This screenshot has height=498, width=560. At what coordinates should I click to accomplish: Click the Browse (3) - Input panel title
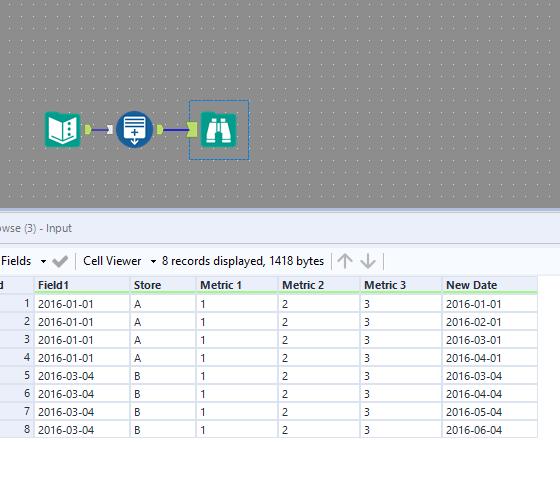pyautogui.click(x=36, y=228)
